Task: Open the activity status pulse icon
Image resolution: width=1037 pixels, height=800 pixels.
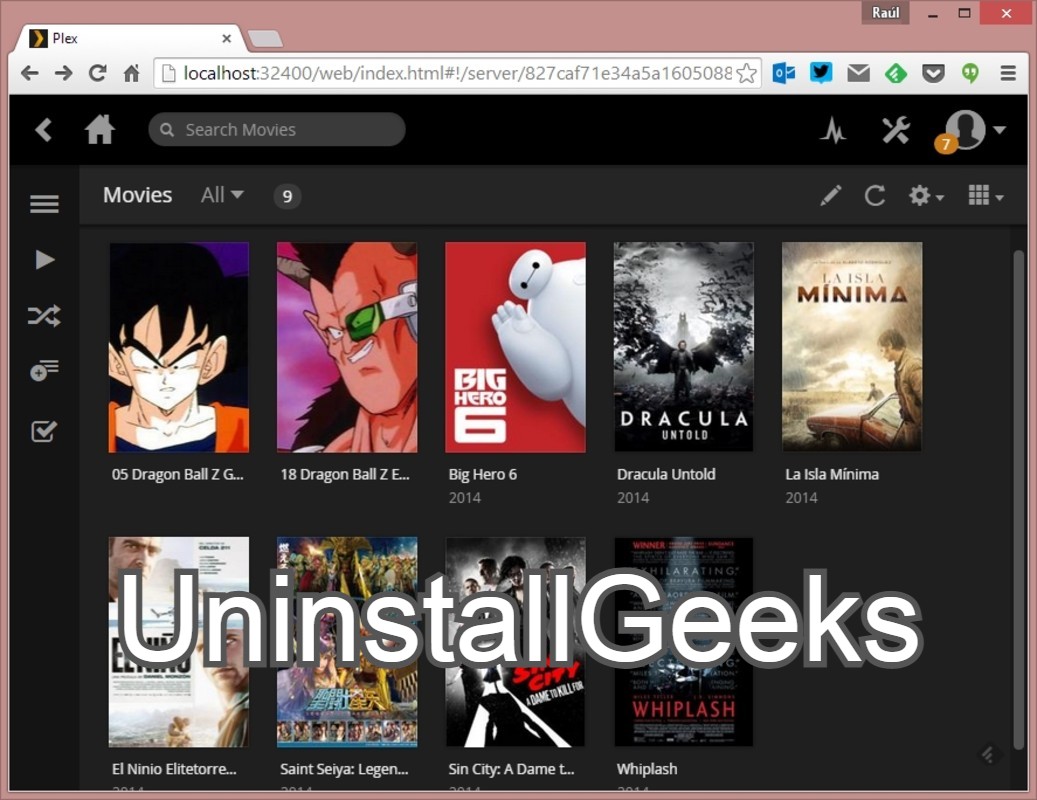Action: [833, 130]
